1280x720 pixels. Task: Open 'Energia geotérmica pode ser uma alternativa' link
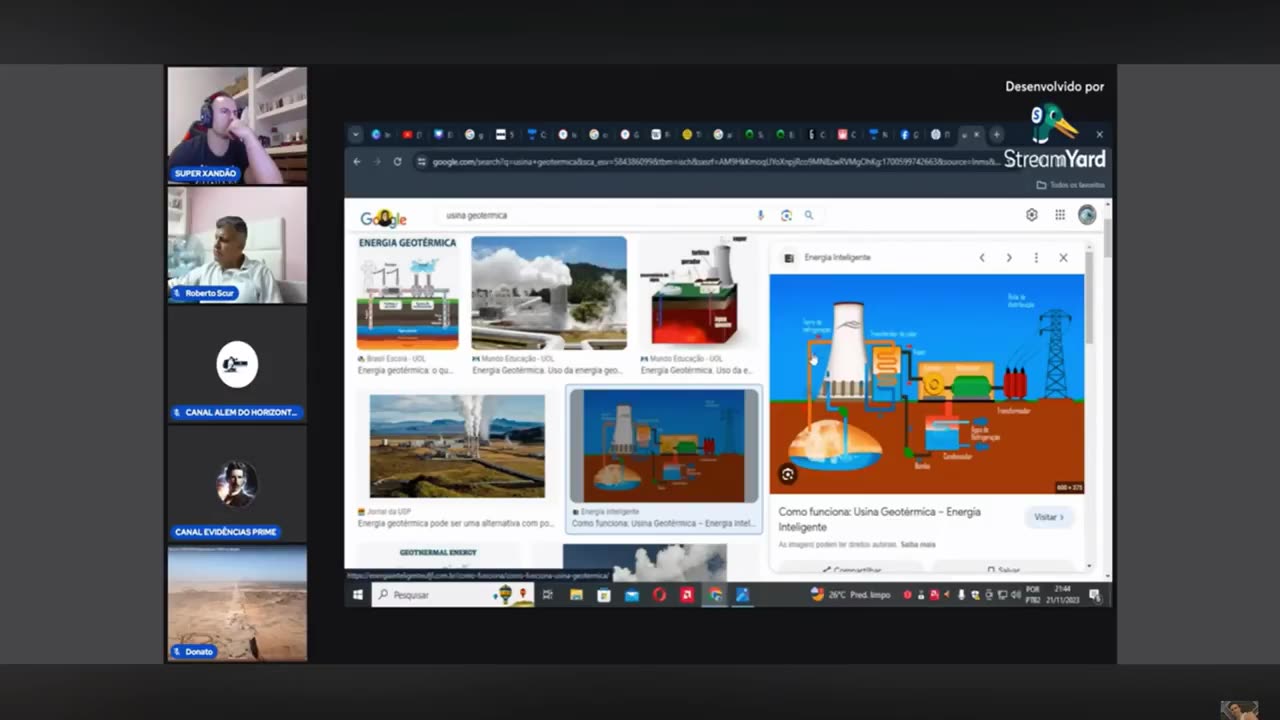[x=456, y=523]
